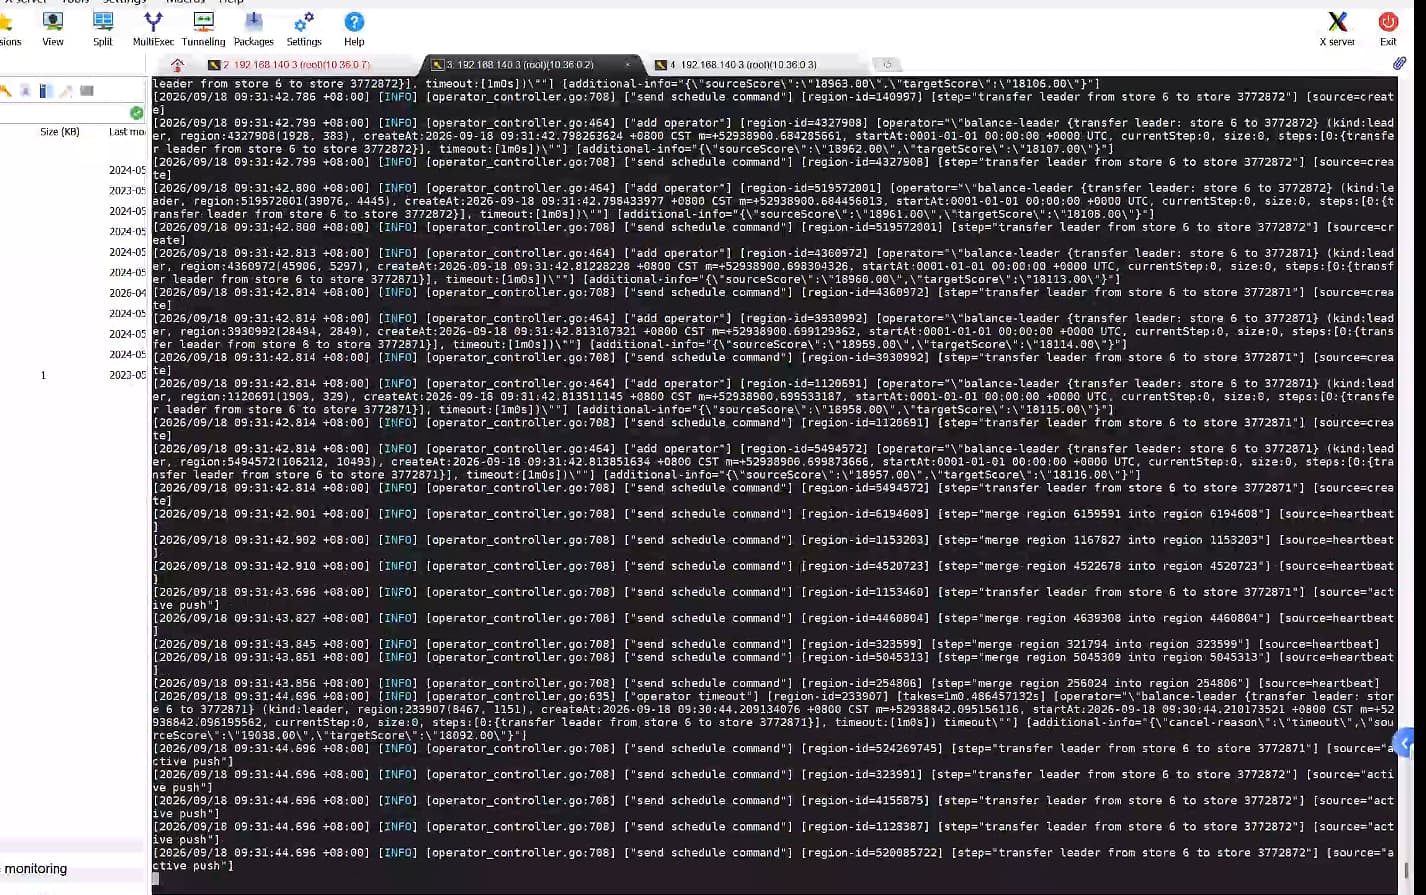Switch to session tab 4 (10.36.0.3)
1426x895 pixels.
pyautogui.click(x=736, y=65)
